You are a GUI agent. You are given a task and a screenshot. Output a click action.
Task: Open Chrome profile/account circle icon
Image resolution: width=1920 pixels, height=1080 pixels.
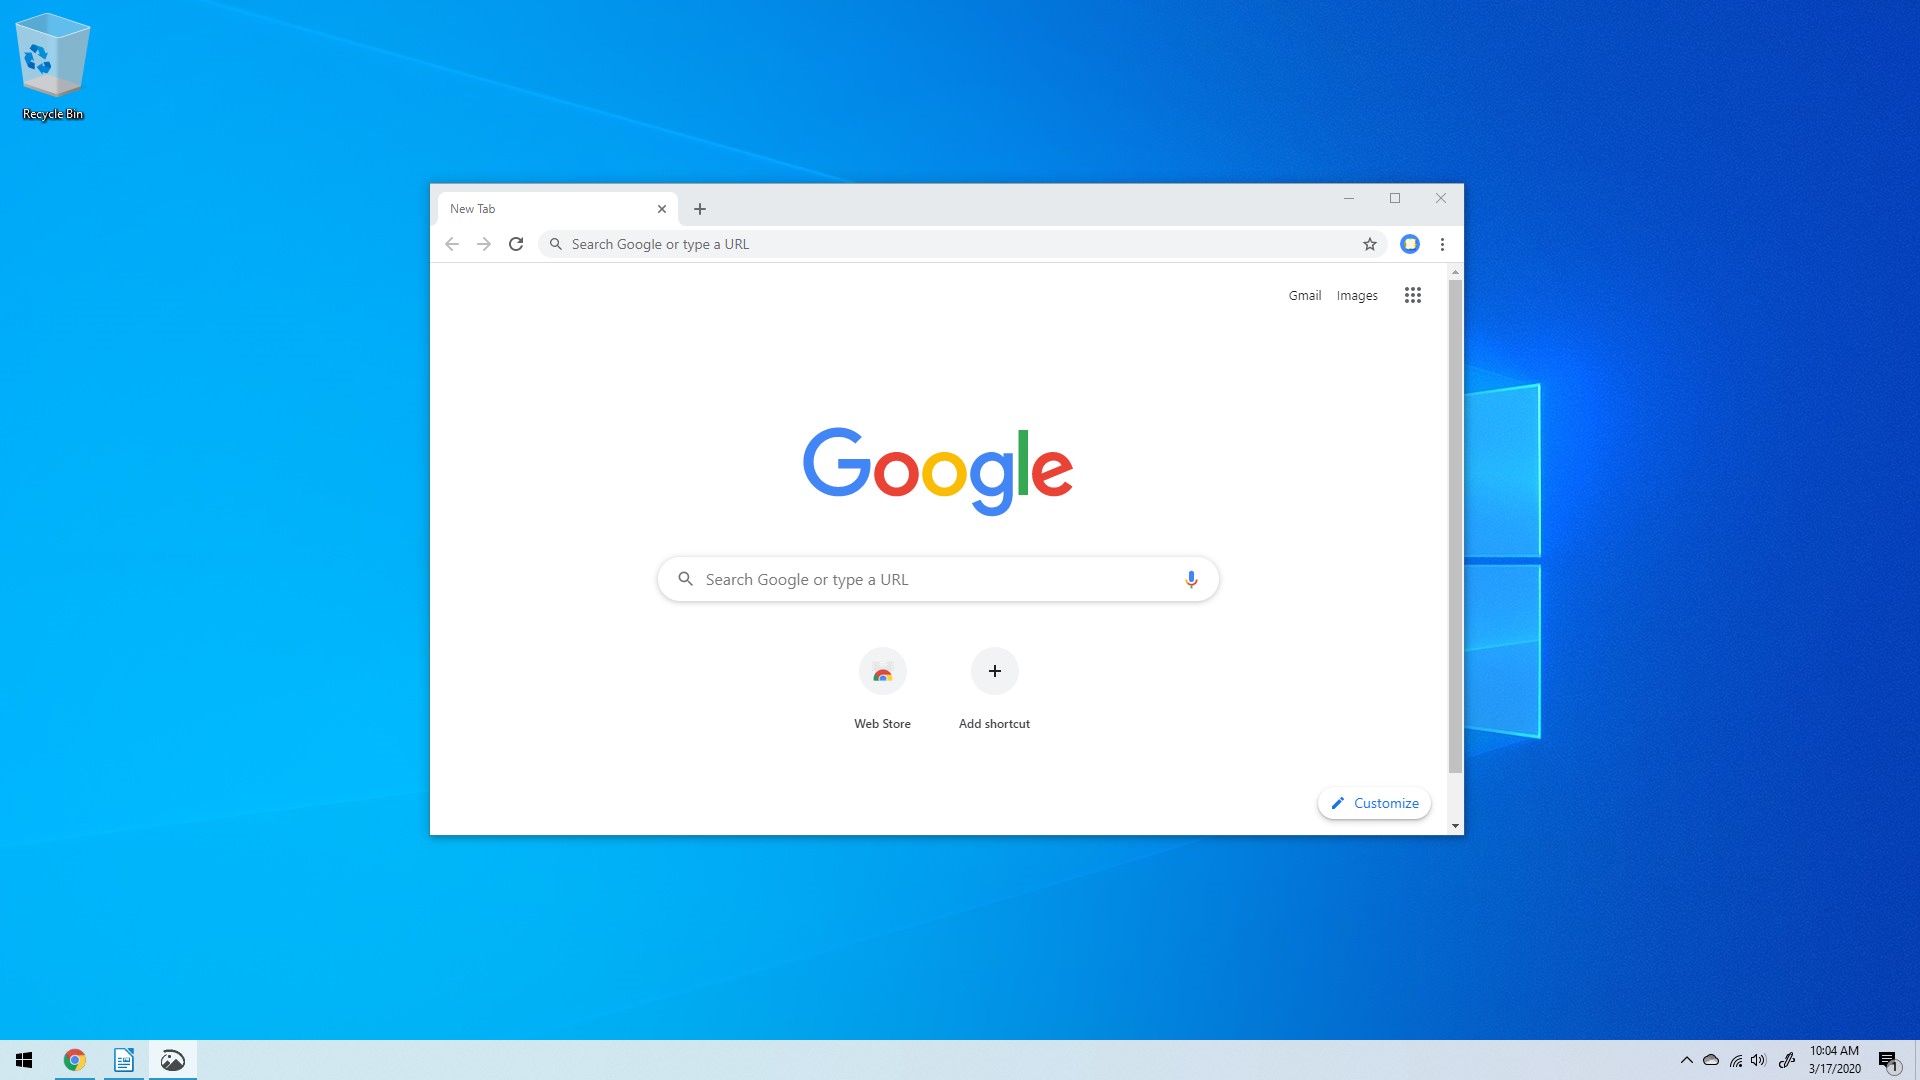pyautogui.click(x=1410, y=244)
